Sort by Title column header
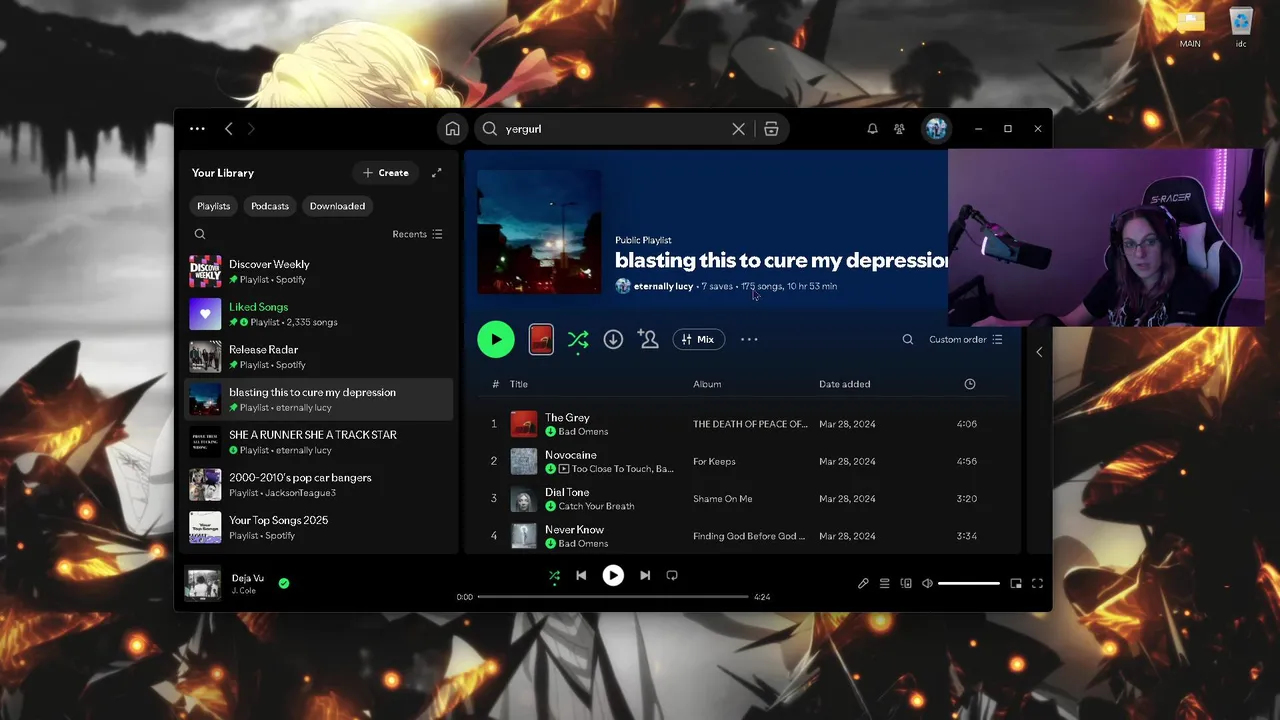Image resolution: width=1280 pixels, height=720 pixels. (x=518, y=384)
